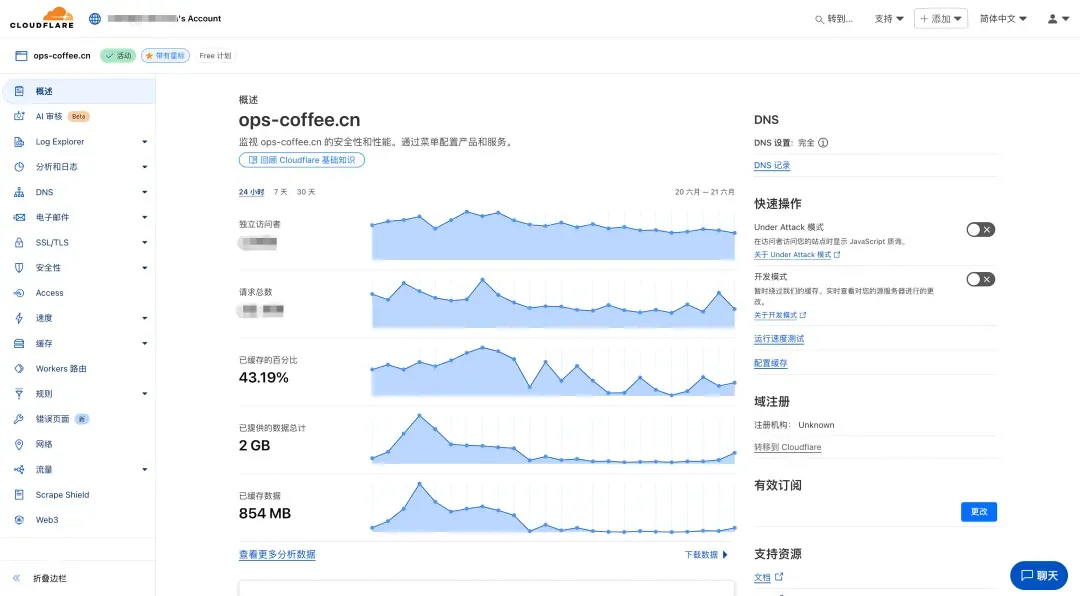Click the Workers 路由 icon
This screenshot has height=596, width=1080.
pyautogui.click(x=19, y=369)
